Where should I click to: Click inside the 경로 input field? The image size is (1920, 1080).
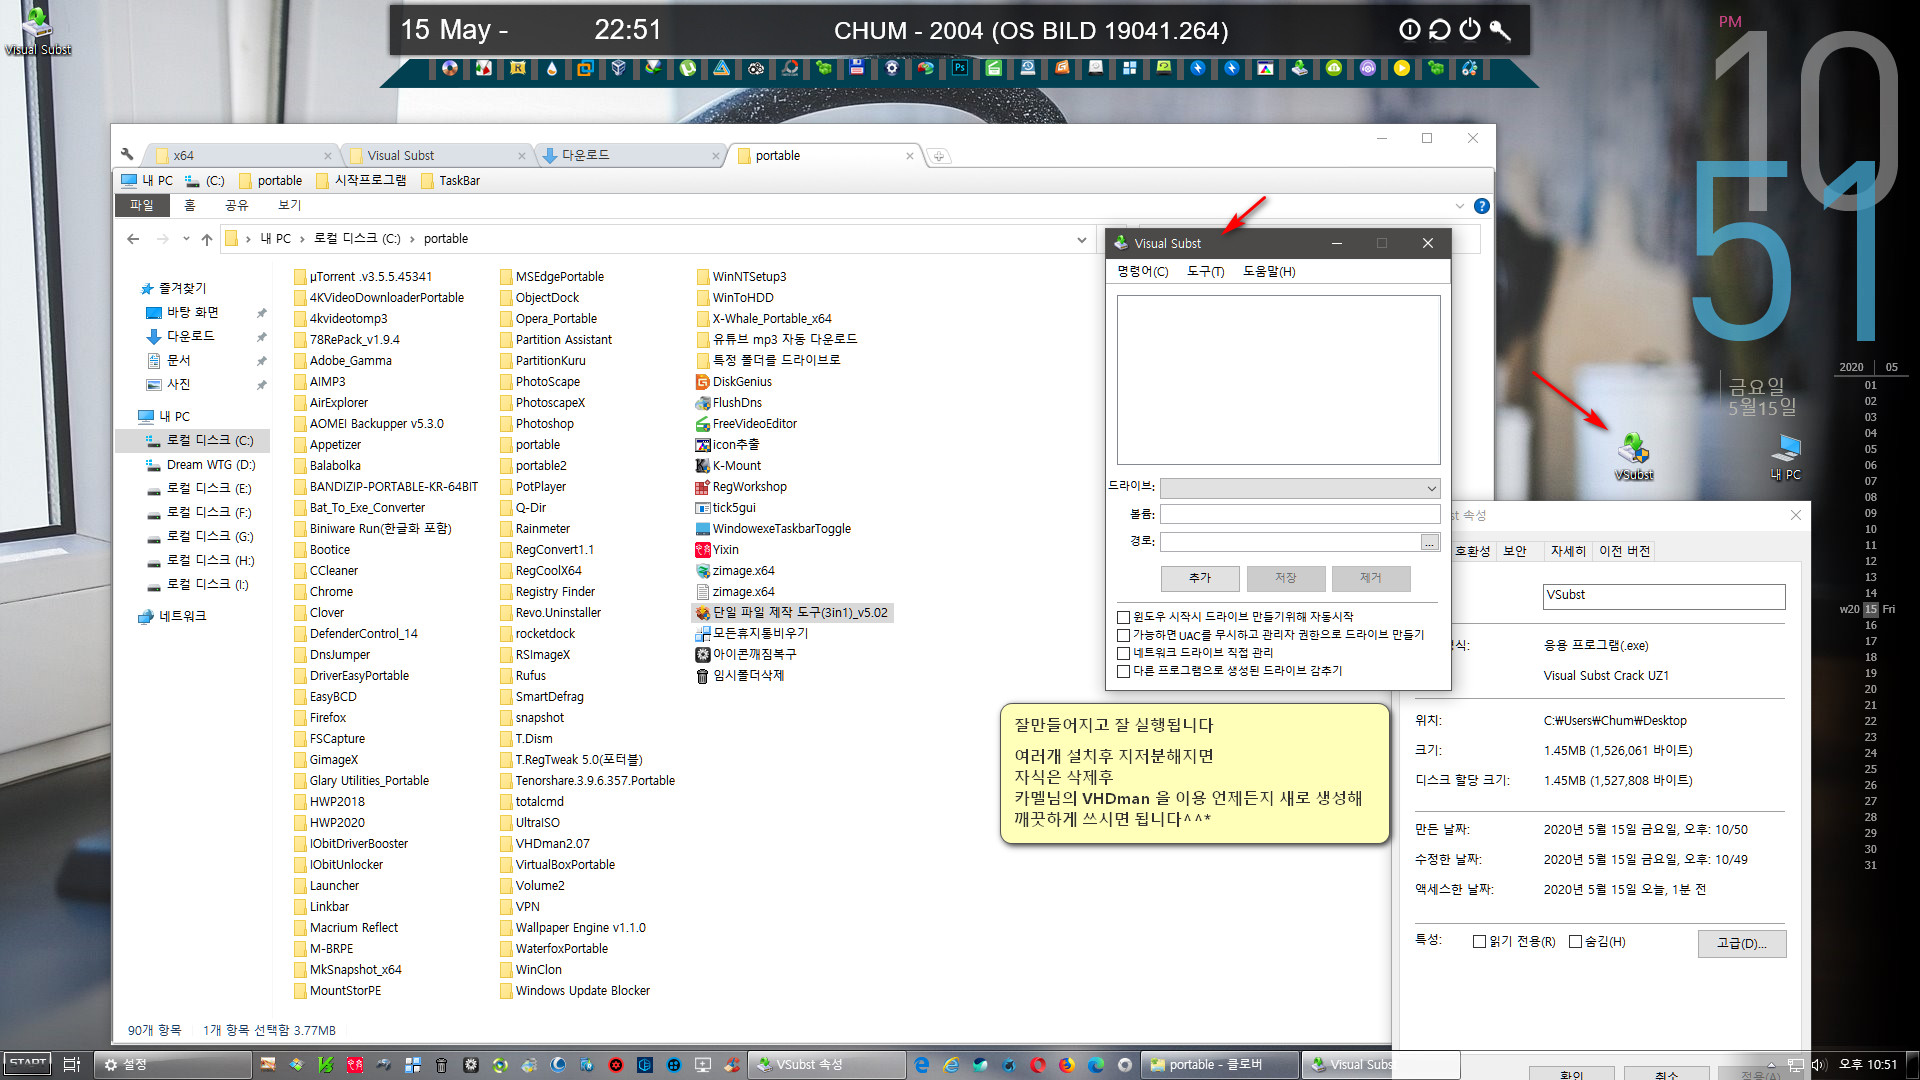tap(1290, 542)
